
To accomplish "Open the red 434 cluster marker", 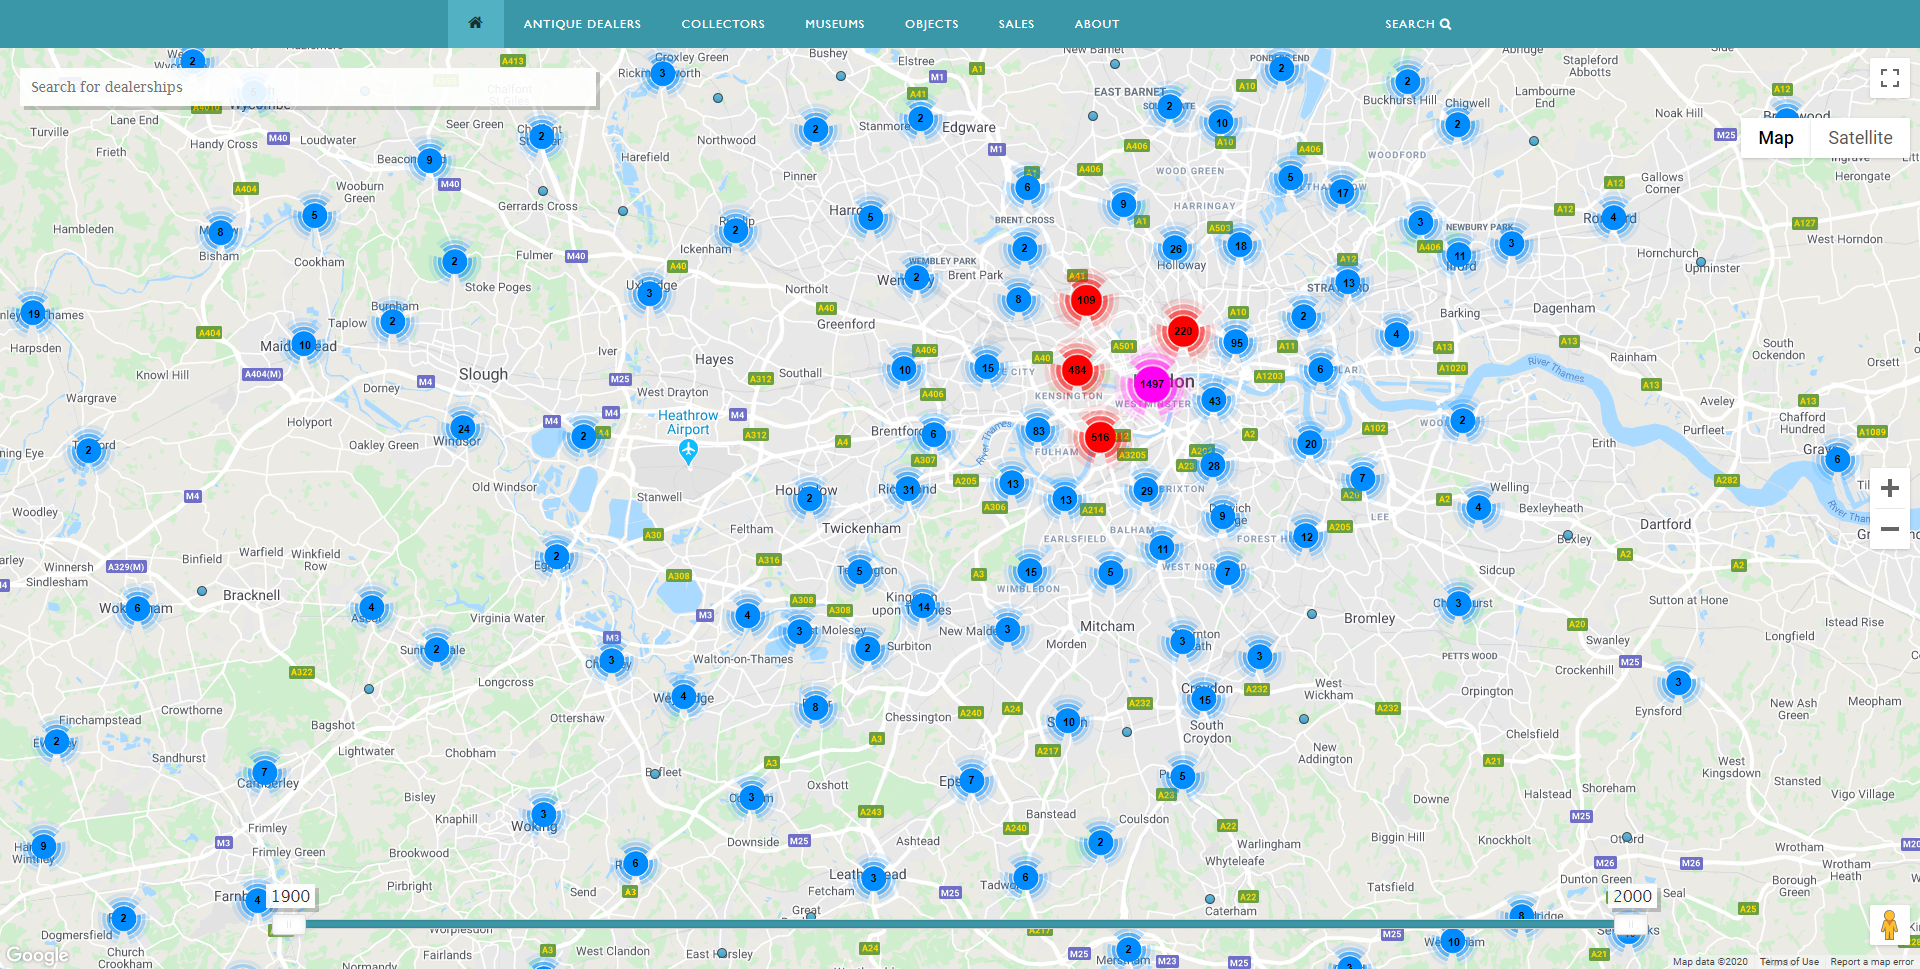I will [1077, 370].
